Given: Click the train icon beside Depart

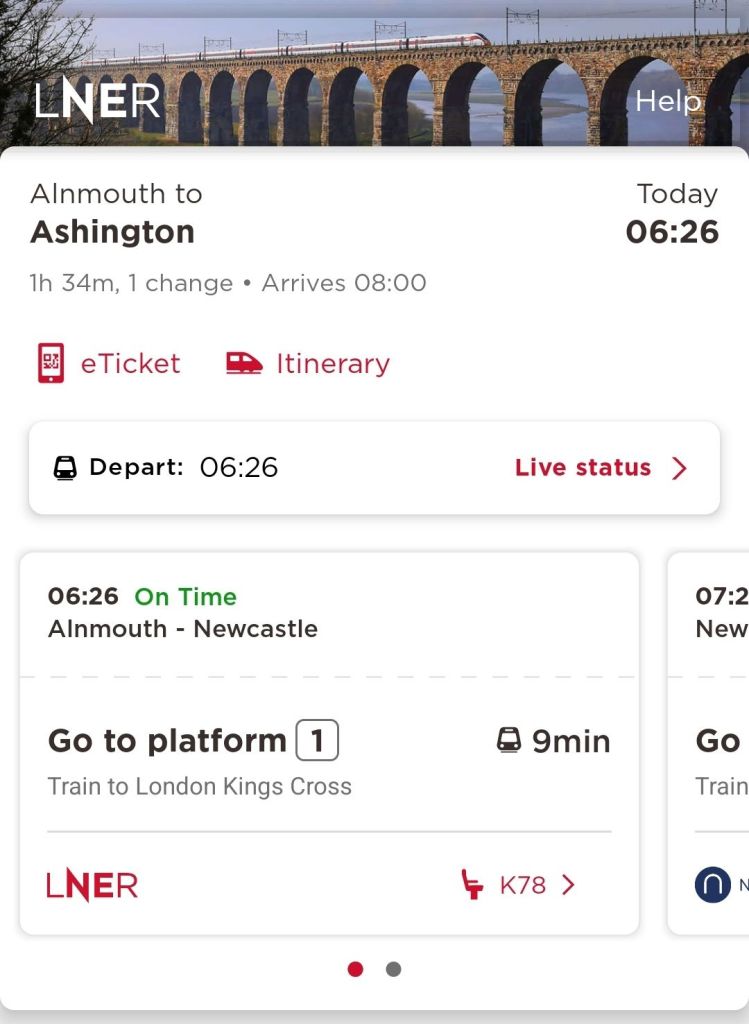Looking at the screenshot, I should pos(65,468).
